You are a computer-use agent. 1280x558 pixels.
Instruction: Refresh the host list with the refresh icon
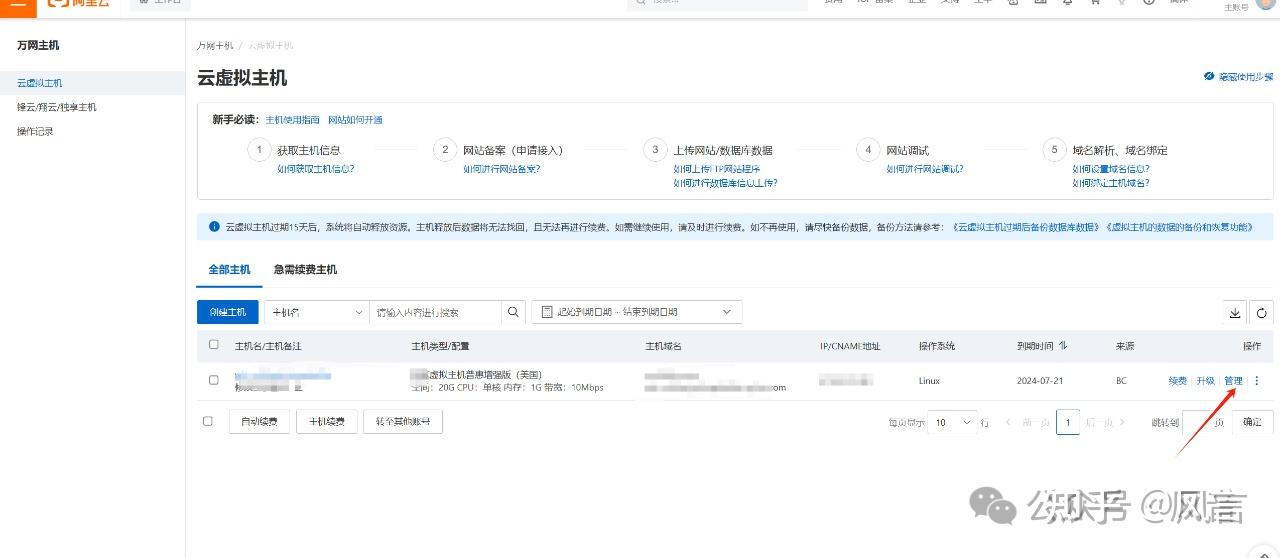tap(1262, 313)
